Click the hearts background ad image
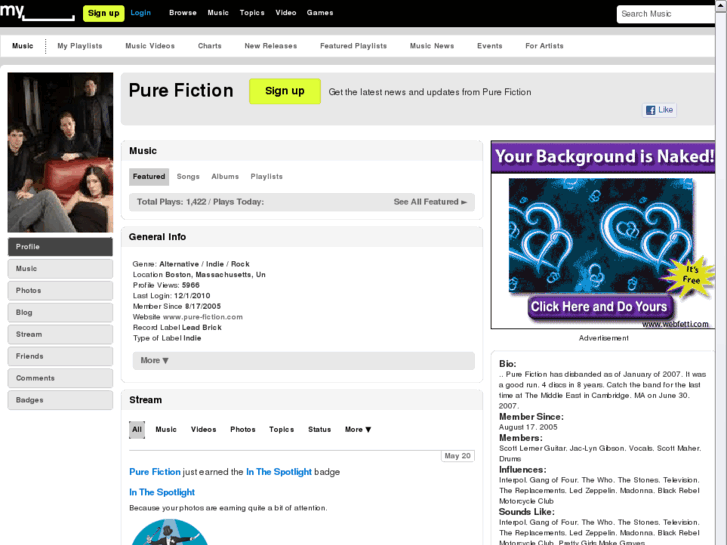727x545 pixels. pyautogui.click(x=601, y=235)
